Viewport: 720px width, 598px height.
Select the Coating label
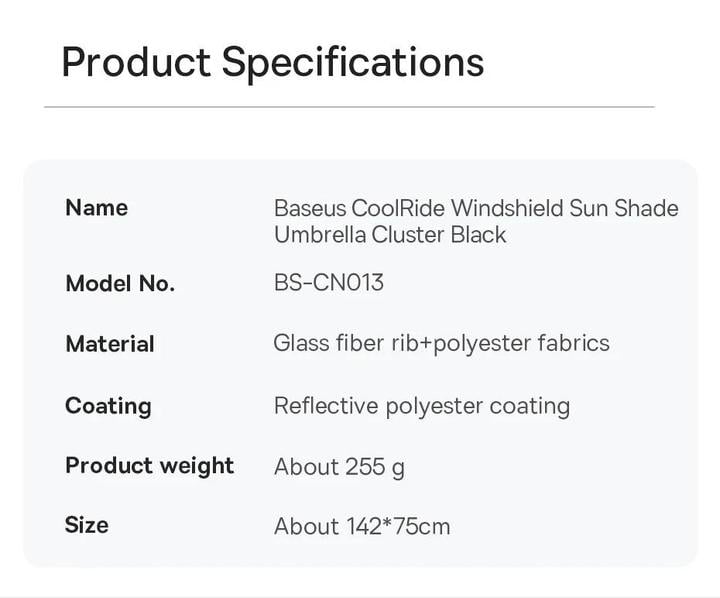coord(108,406)
